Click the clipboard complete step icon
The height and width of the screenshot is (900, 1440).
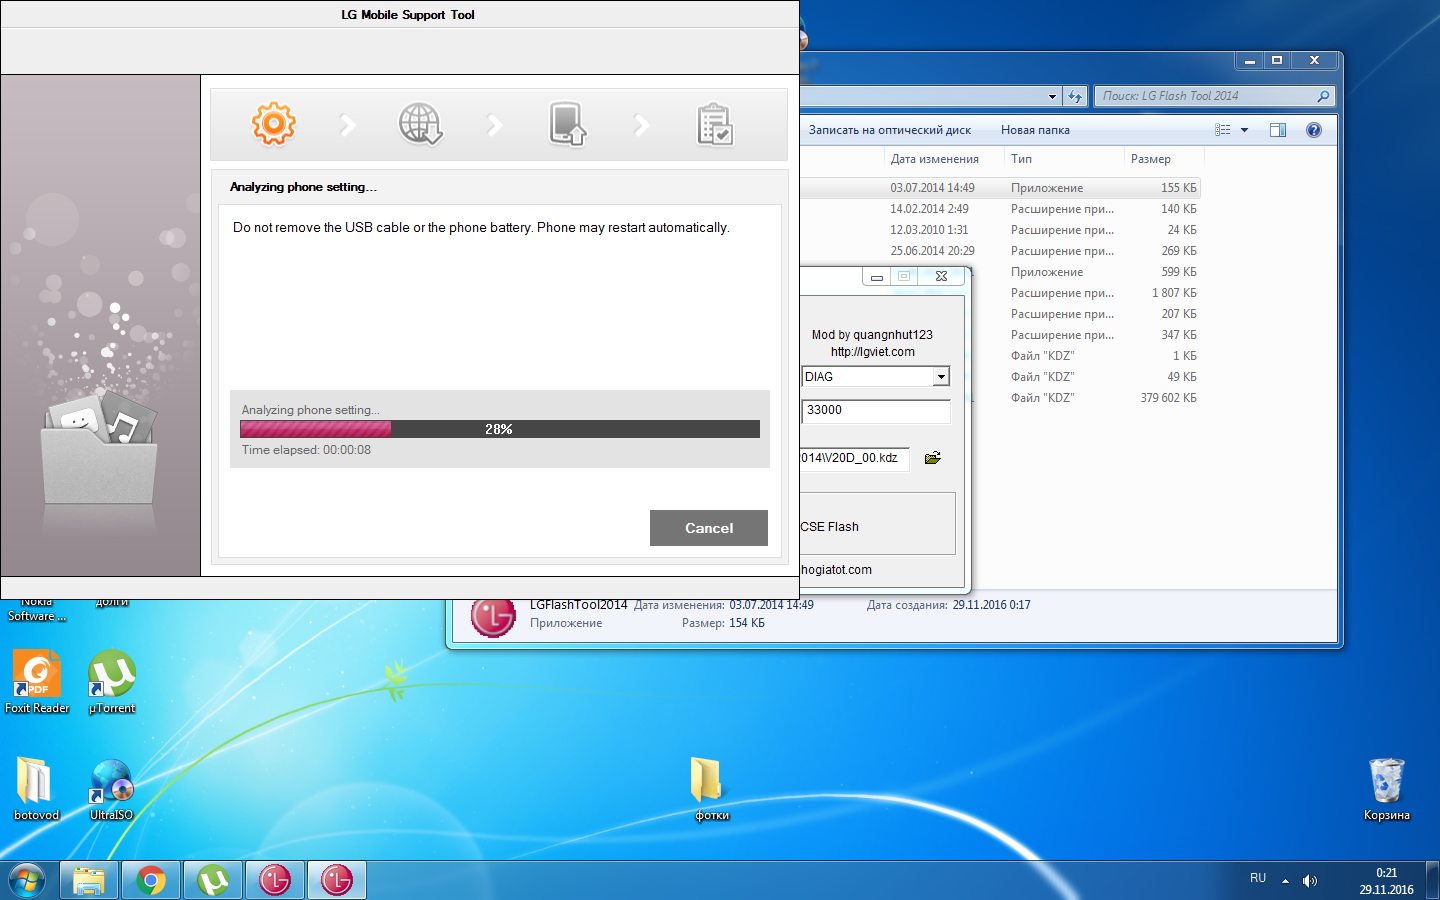tap(714, 124)
